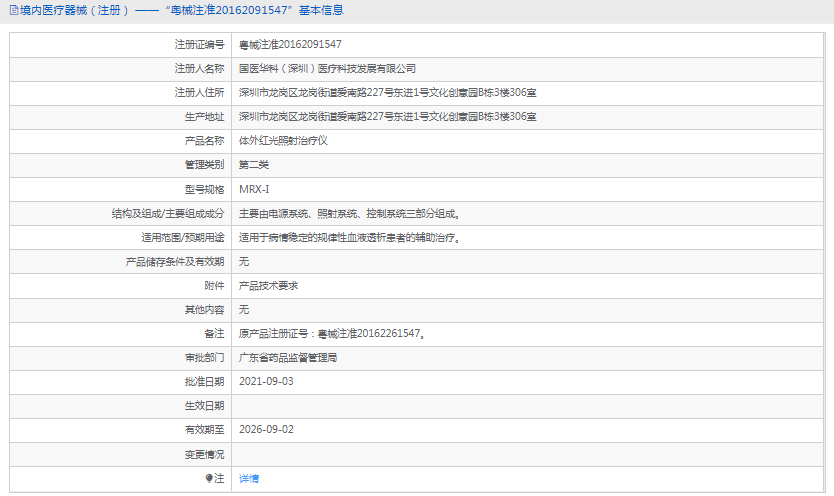This screenshot has width=834, height=496.
Task: Select the 生产地址 address value
Action: click(x=387, y=116)
